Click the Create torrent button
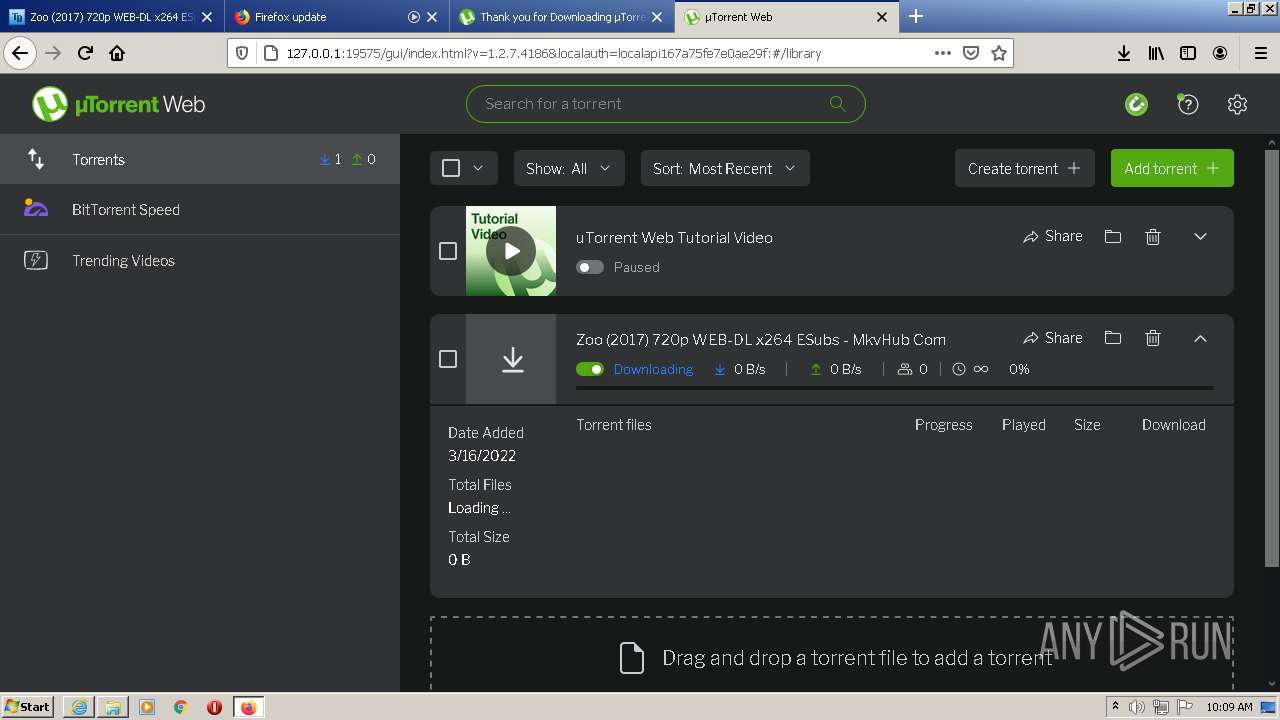 coord(1025,168)
